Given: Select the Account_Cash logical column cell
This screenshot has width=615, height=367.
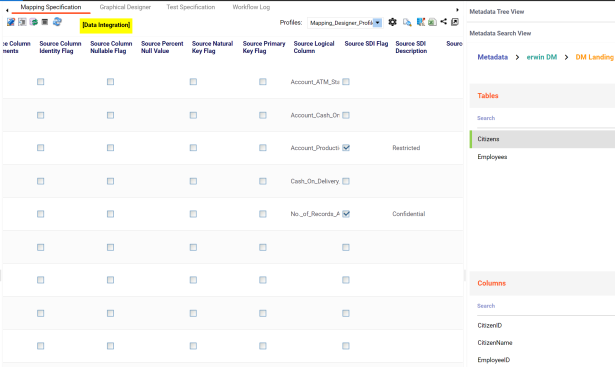Looking at the screenshot, I should point(315,115).
